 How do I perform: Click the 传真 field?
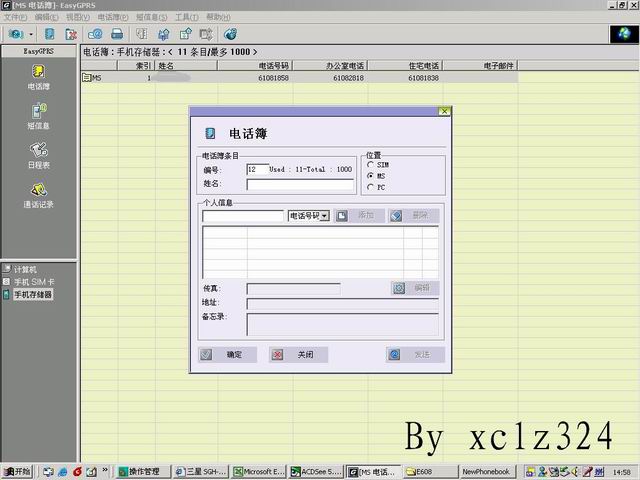[293, 289]
